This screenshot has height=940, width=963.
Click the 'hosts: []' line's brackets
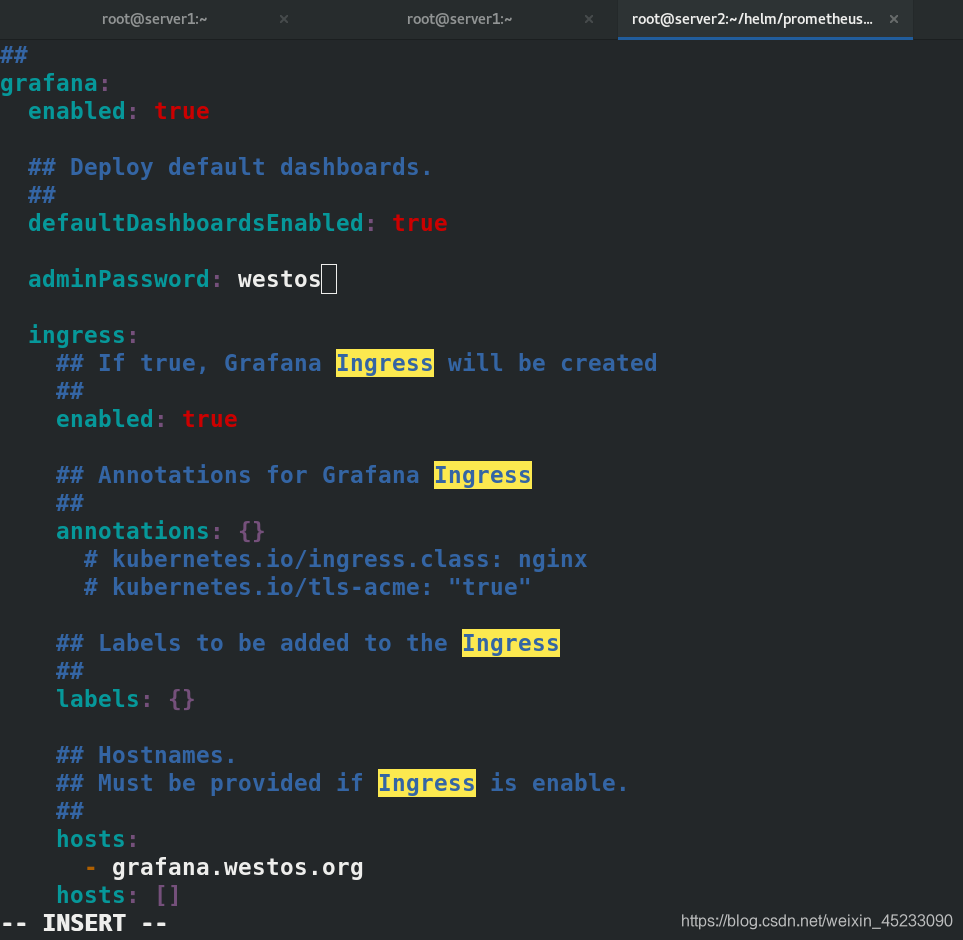[x=168, y=895]
